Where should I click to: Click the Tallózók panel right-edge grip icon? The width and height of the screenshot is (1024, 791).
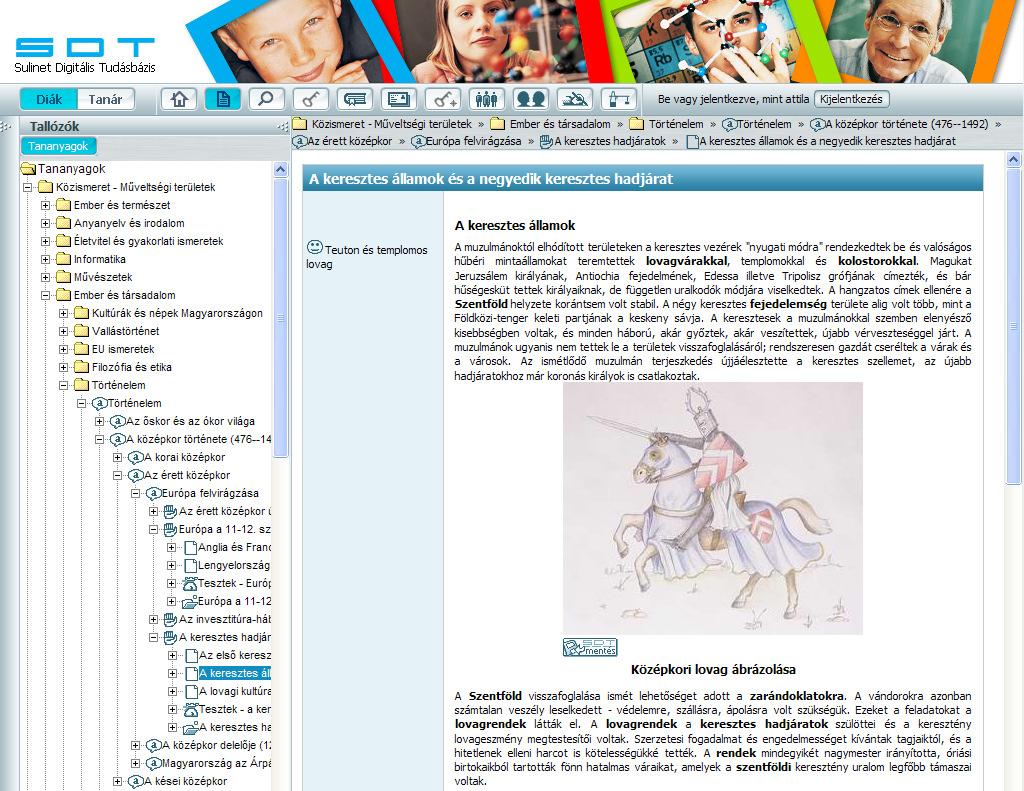pos(283,127)
